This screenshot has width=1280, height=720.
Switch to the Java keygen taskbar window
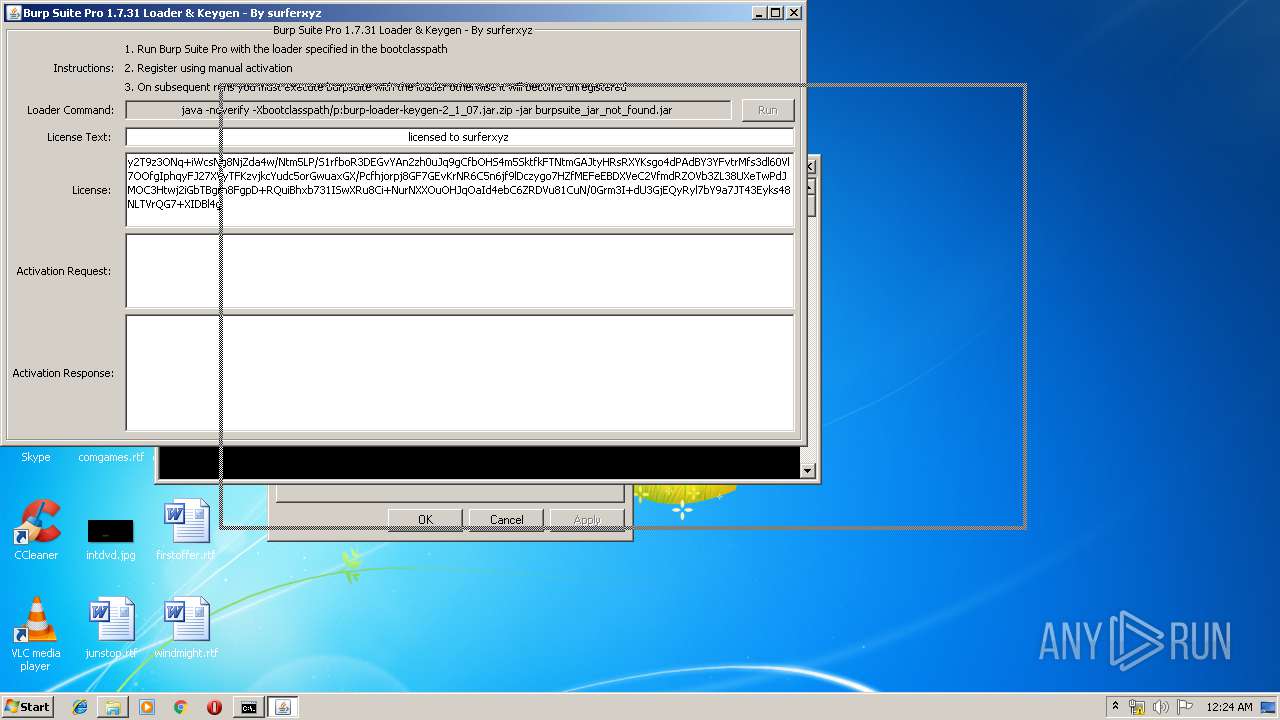tap(283, 707)
